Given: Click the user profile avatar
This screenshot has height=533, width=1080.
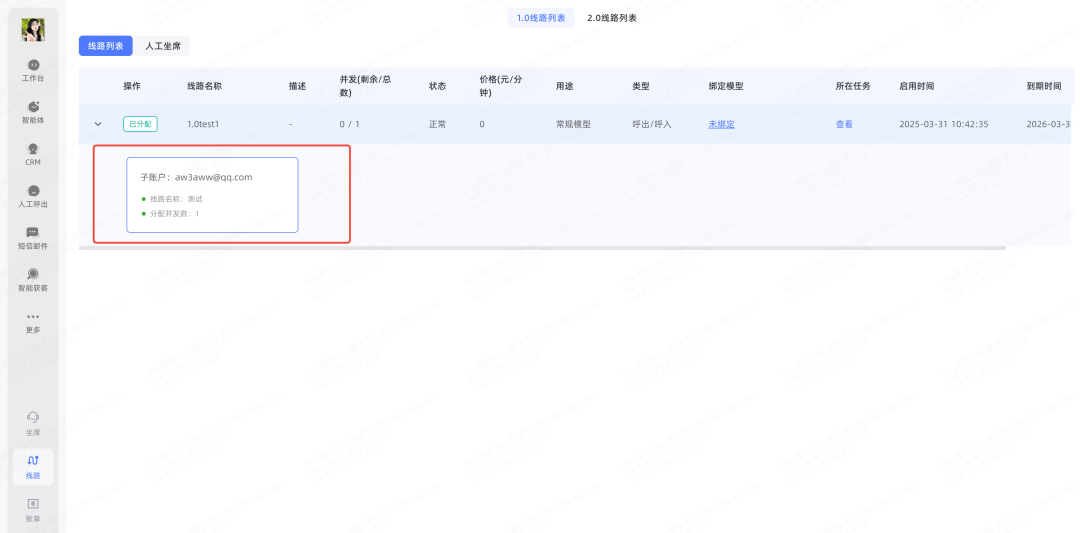Looking at the screenshot, I should (33, 30).
